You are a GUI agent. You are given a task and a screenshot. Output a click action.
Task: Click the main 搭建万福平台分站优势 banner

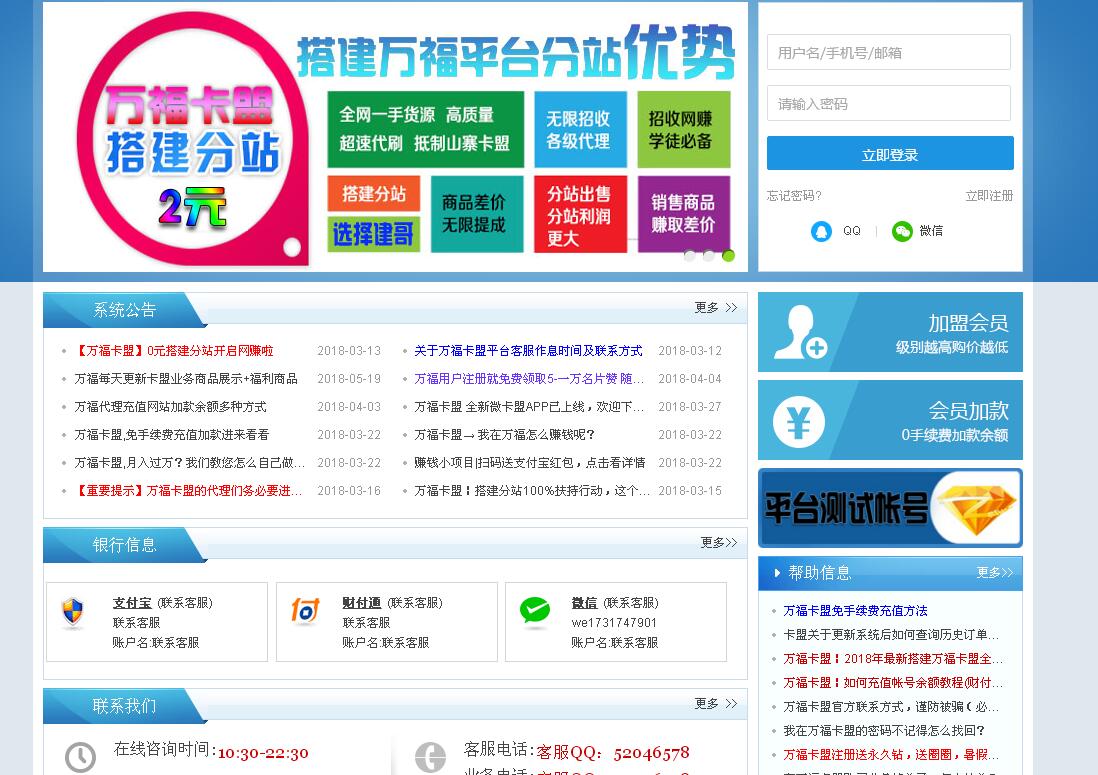click(395, 137)
